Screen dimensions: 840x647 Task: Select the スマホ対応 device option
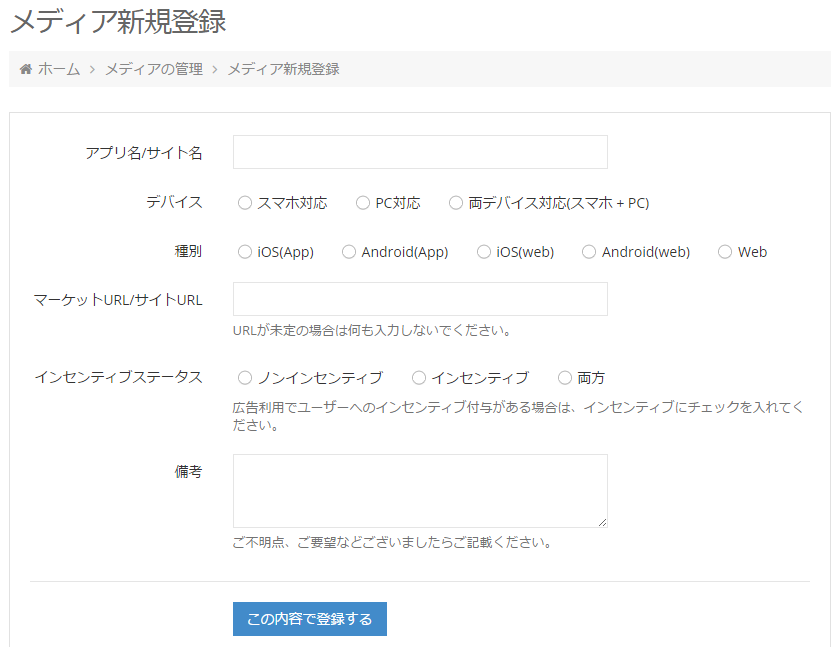pyautogui.click(x=245, y=202)
